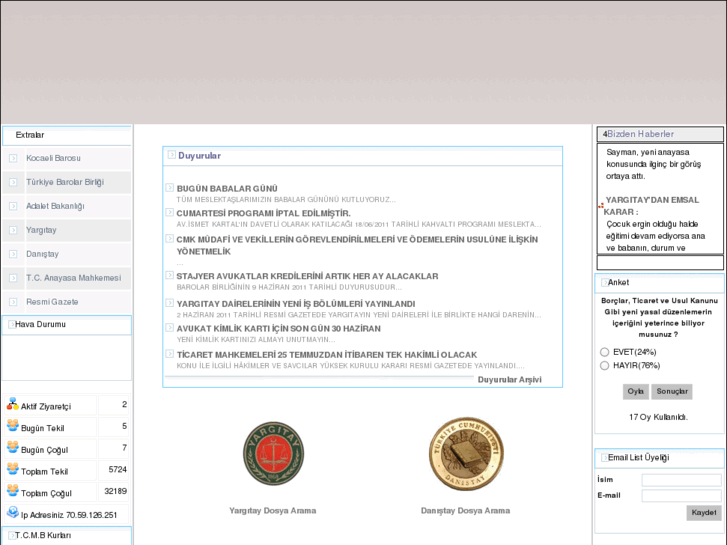The height and width of the screenshot is (545, 727).
Task: Click the İsim input field
Action: 681,480
